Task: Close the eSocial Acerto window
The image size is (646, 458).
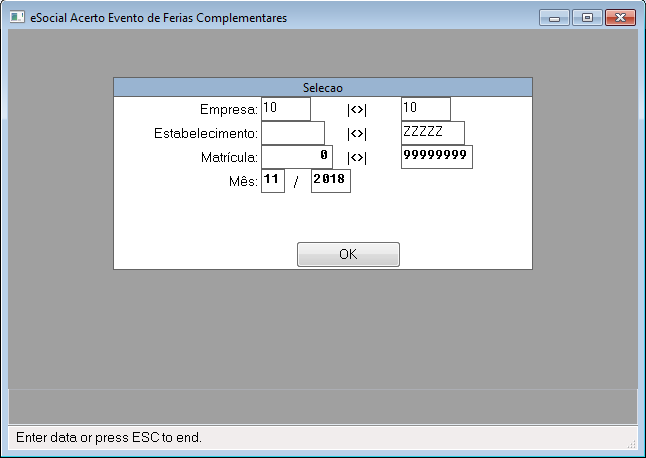Action: click(x=620, y=18)
